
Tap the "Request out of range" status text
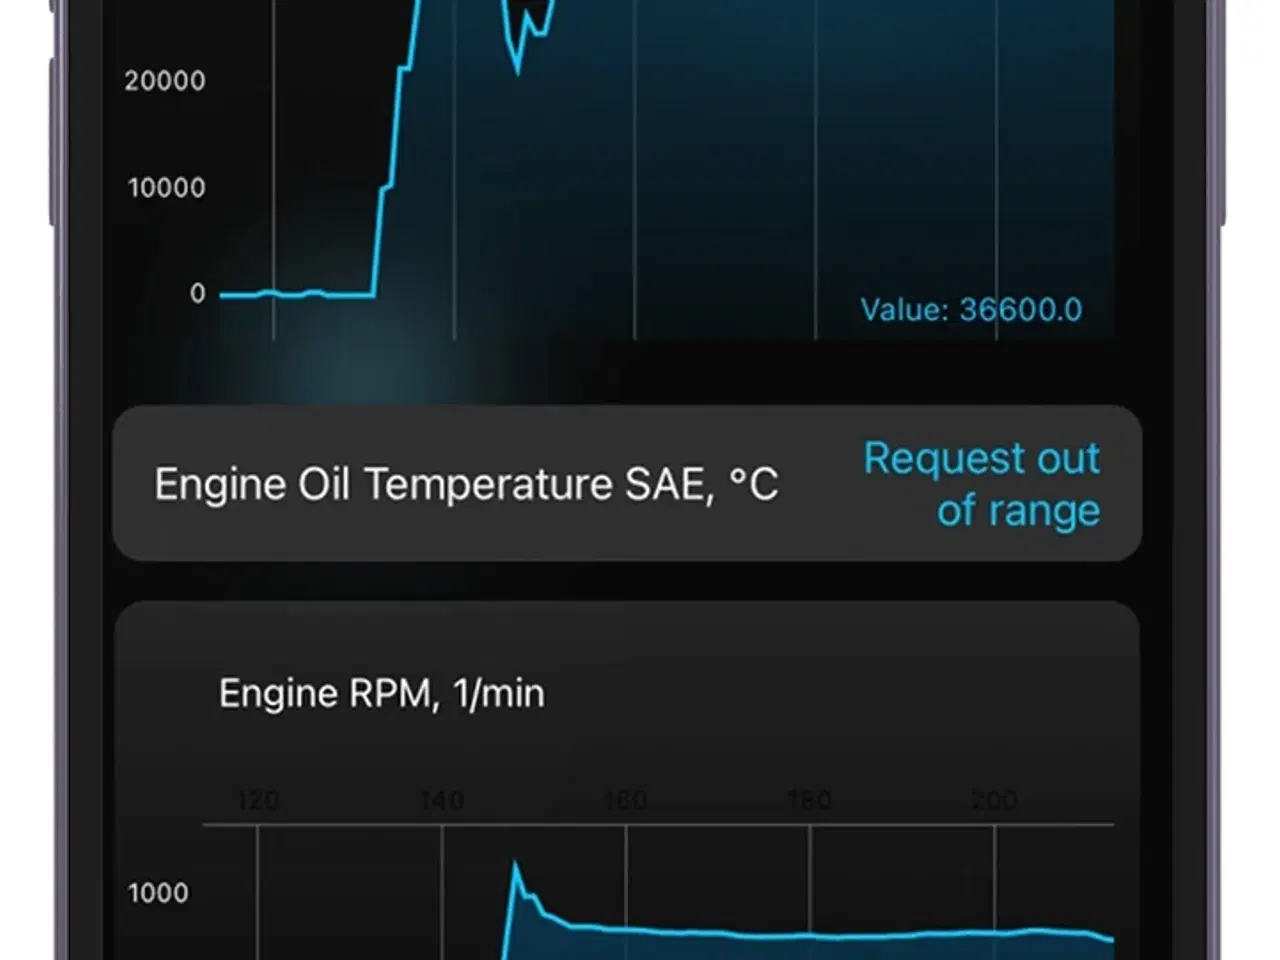[982, 484]
